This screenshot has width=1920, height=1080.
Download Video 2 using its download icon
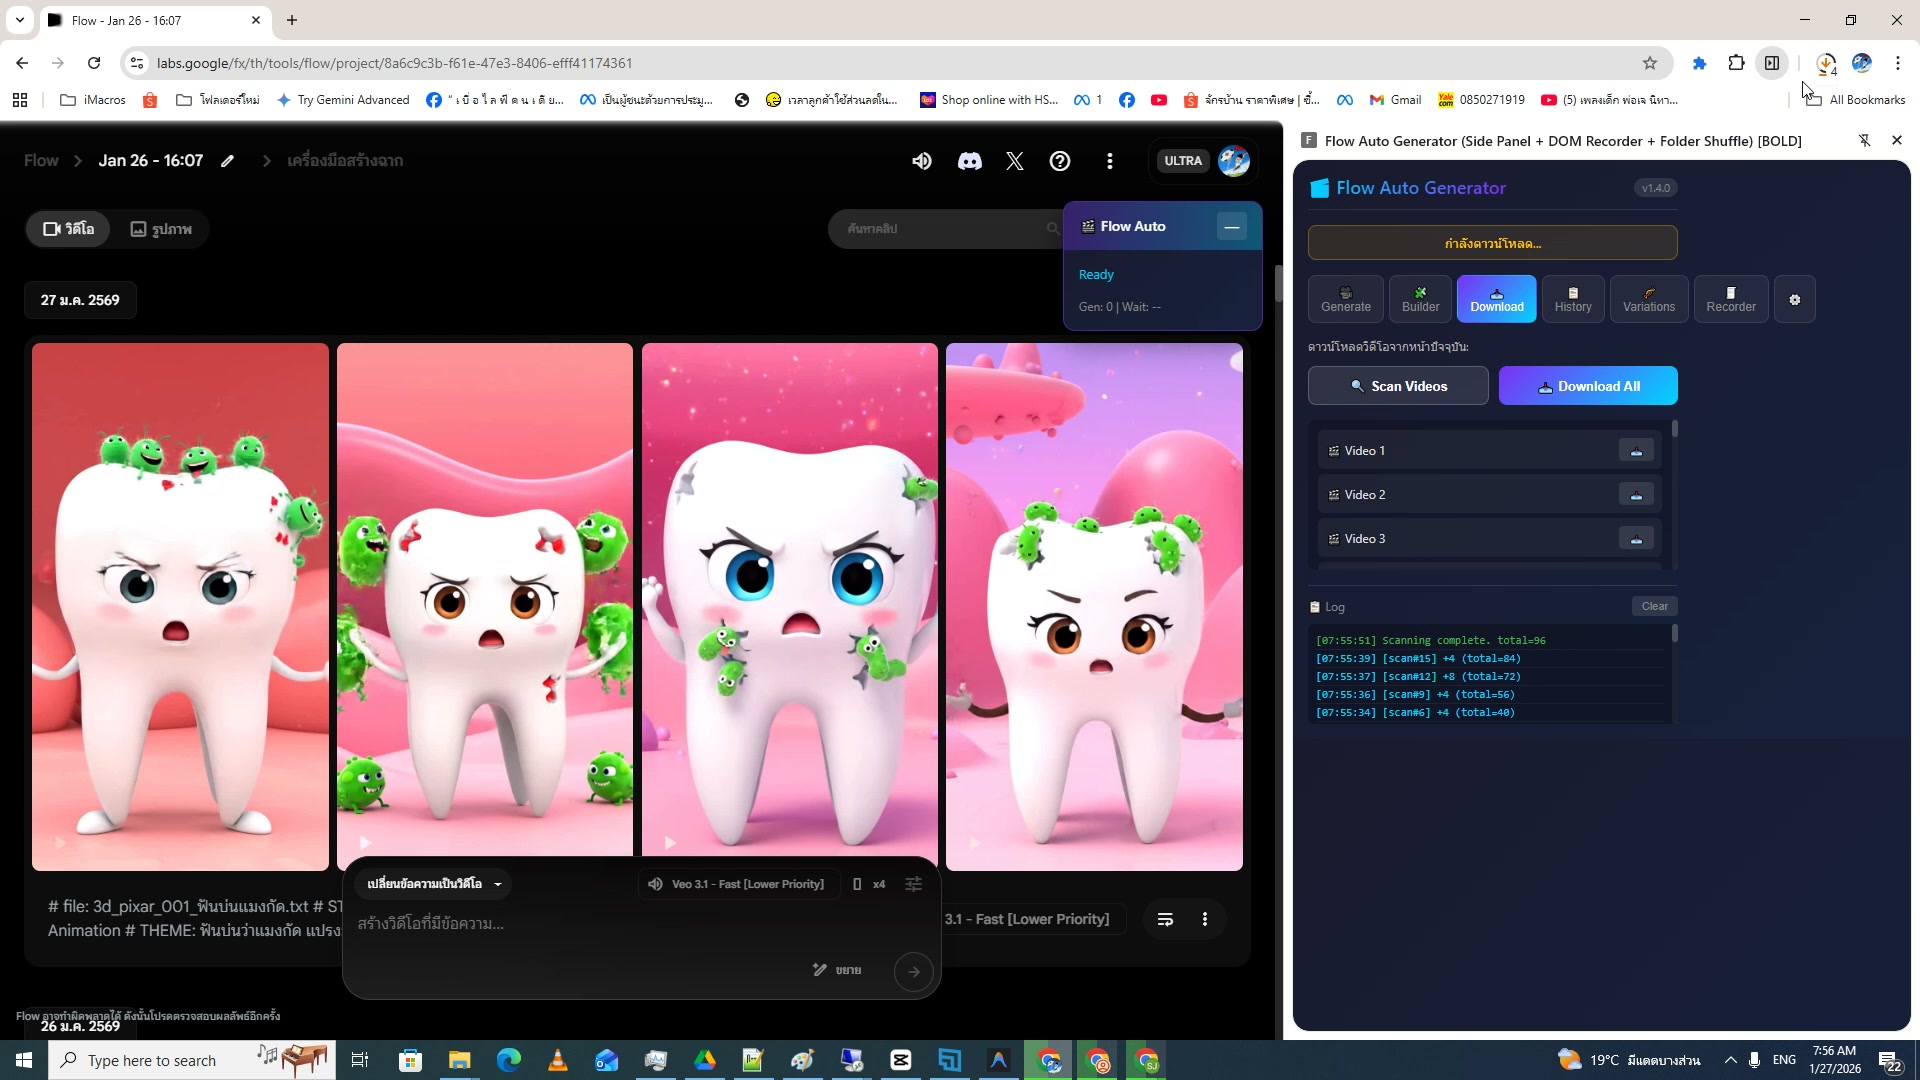1636,495
